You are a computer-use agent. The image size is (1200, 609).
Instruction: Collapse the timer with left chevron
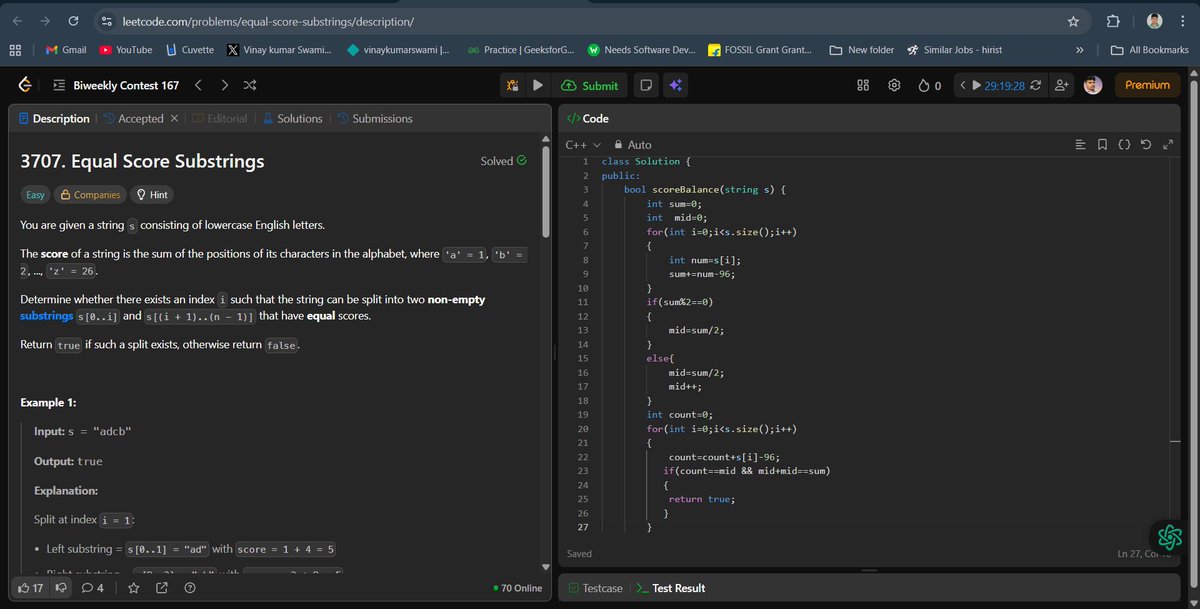962,86
